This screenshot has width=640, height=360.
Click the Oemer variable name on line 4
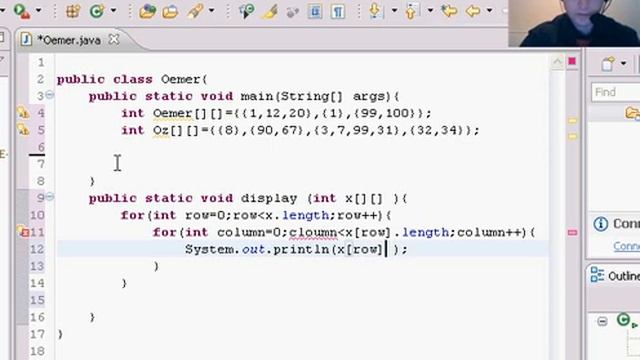pos(173,113)
